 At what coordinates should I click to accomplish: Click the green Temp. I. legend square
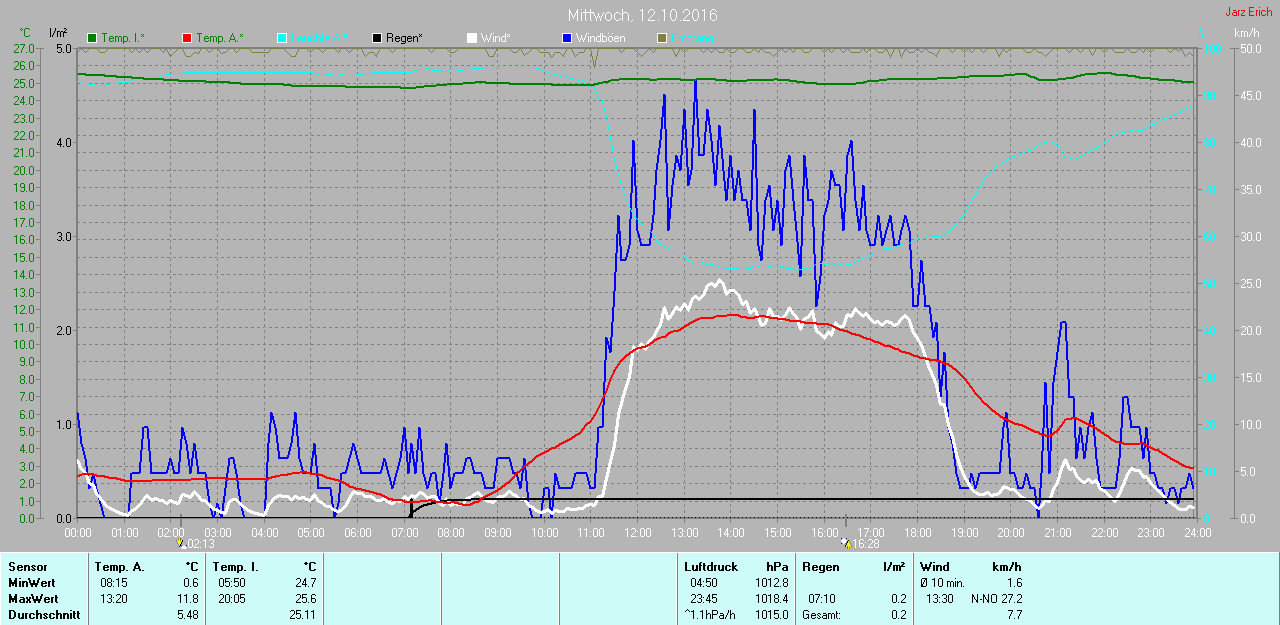(92, 38)
